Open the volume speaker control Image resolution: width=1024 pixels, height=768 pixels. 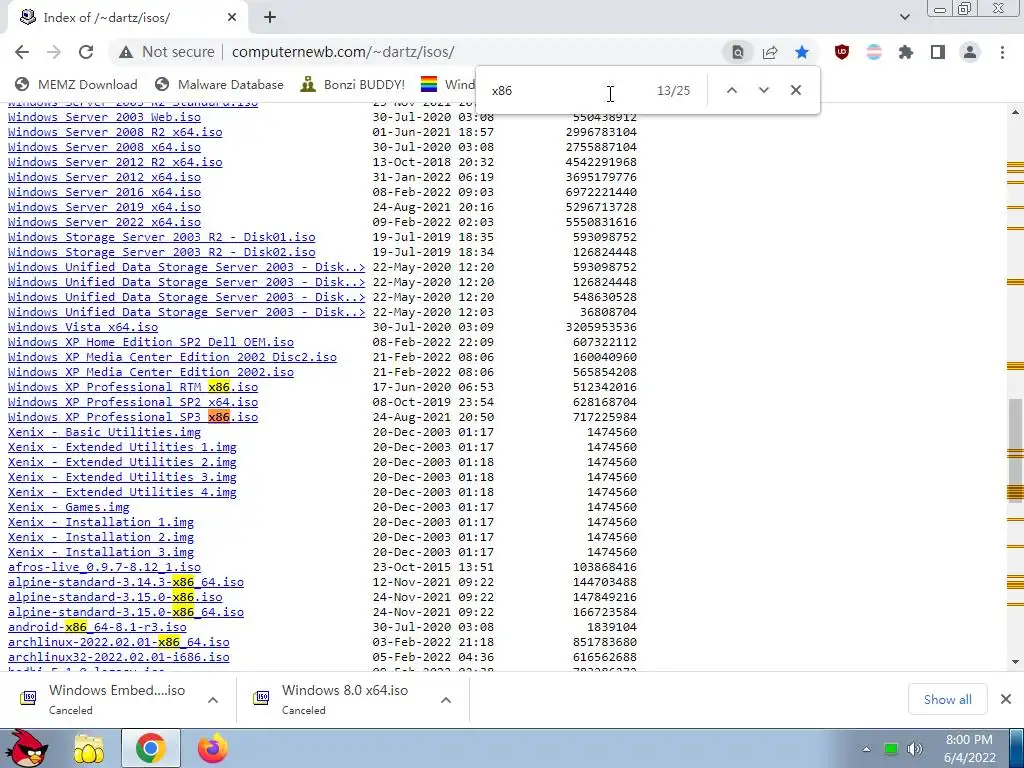(x=915, y=748)
